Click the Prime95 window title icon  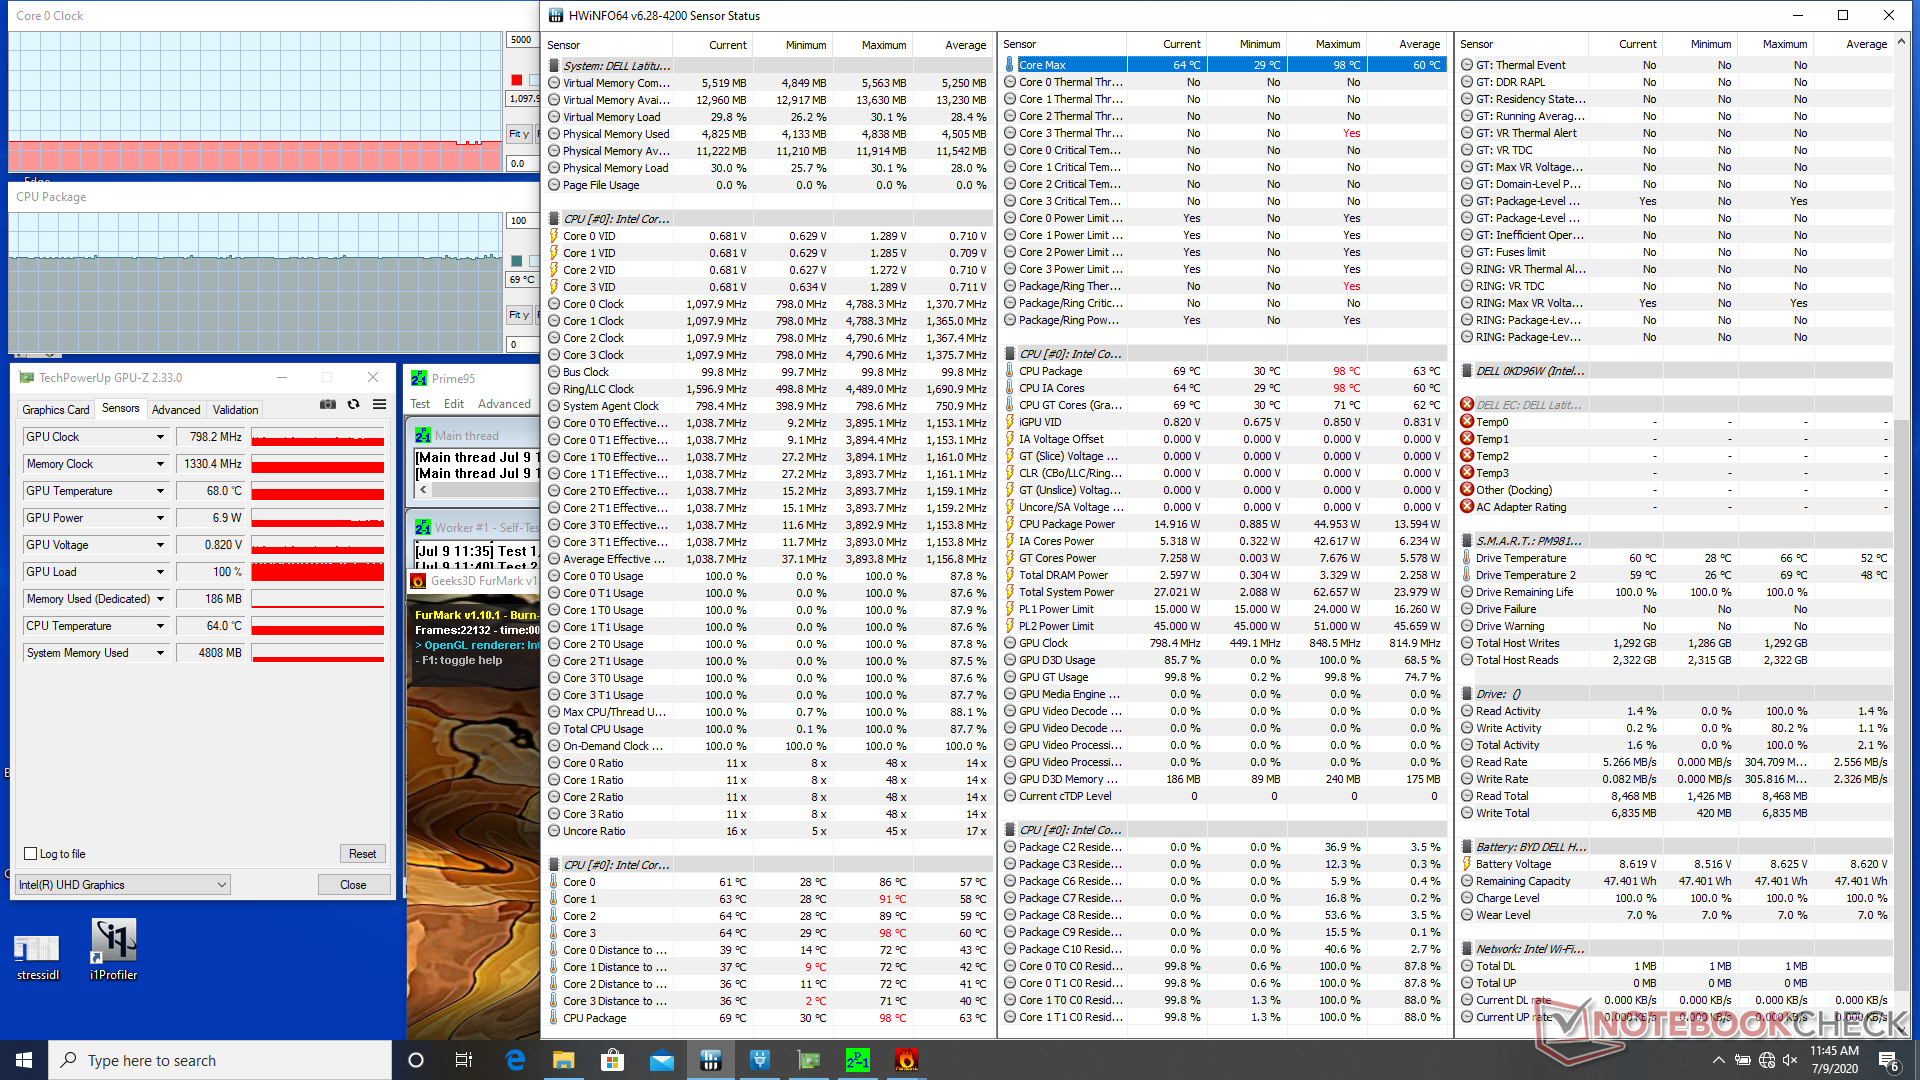419,378
